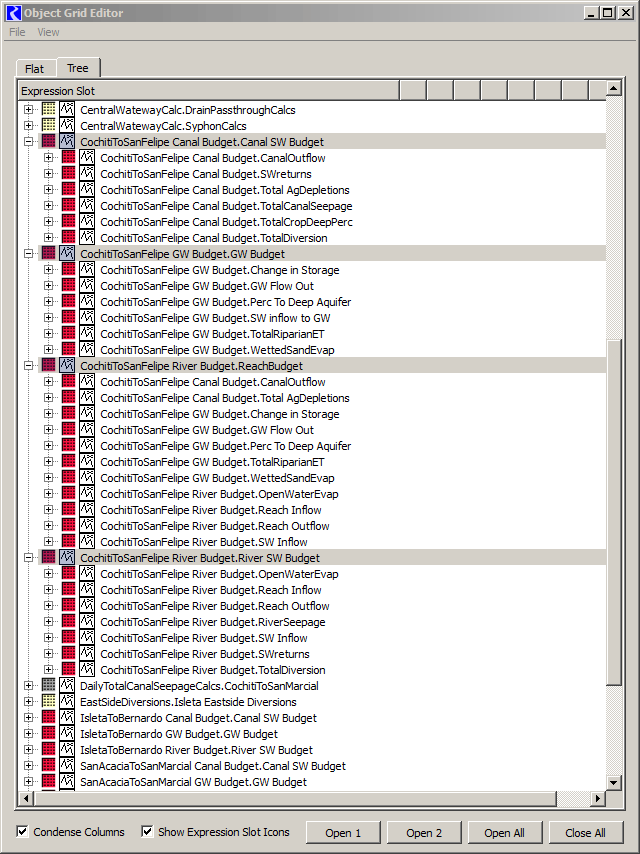Expand Canal Budget.TotalCropDeepPerc child node

tap(48, 222)
